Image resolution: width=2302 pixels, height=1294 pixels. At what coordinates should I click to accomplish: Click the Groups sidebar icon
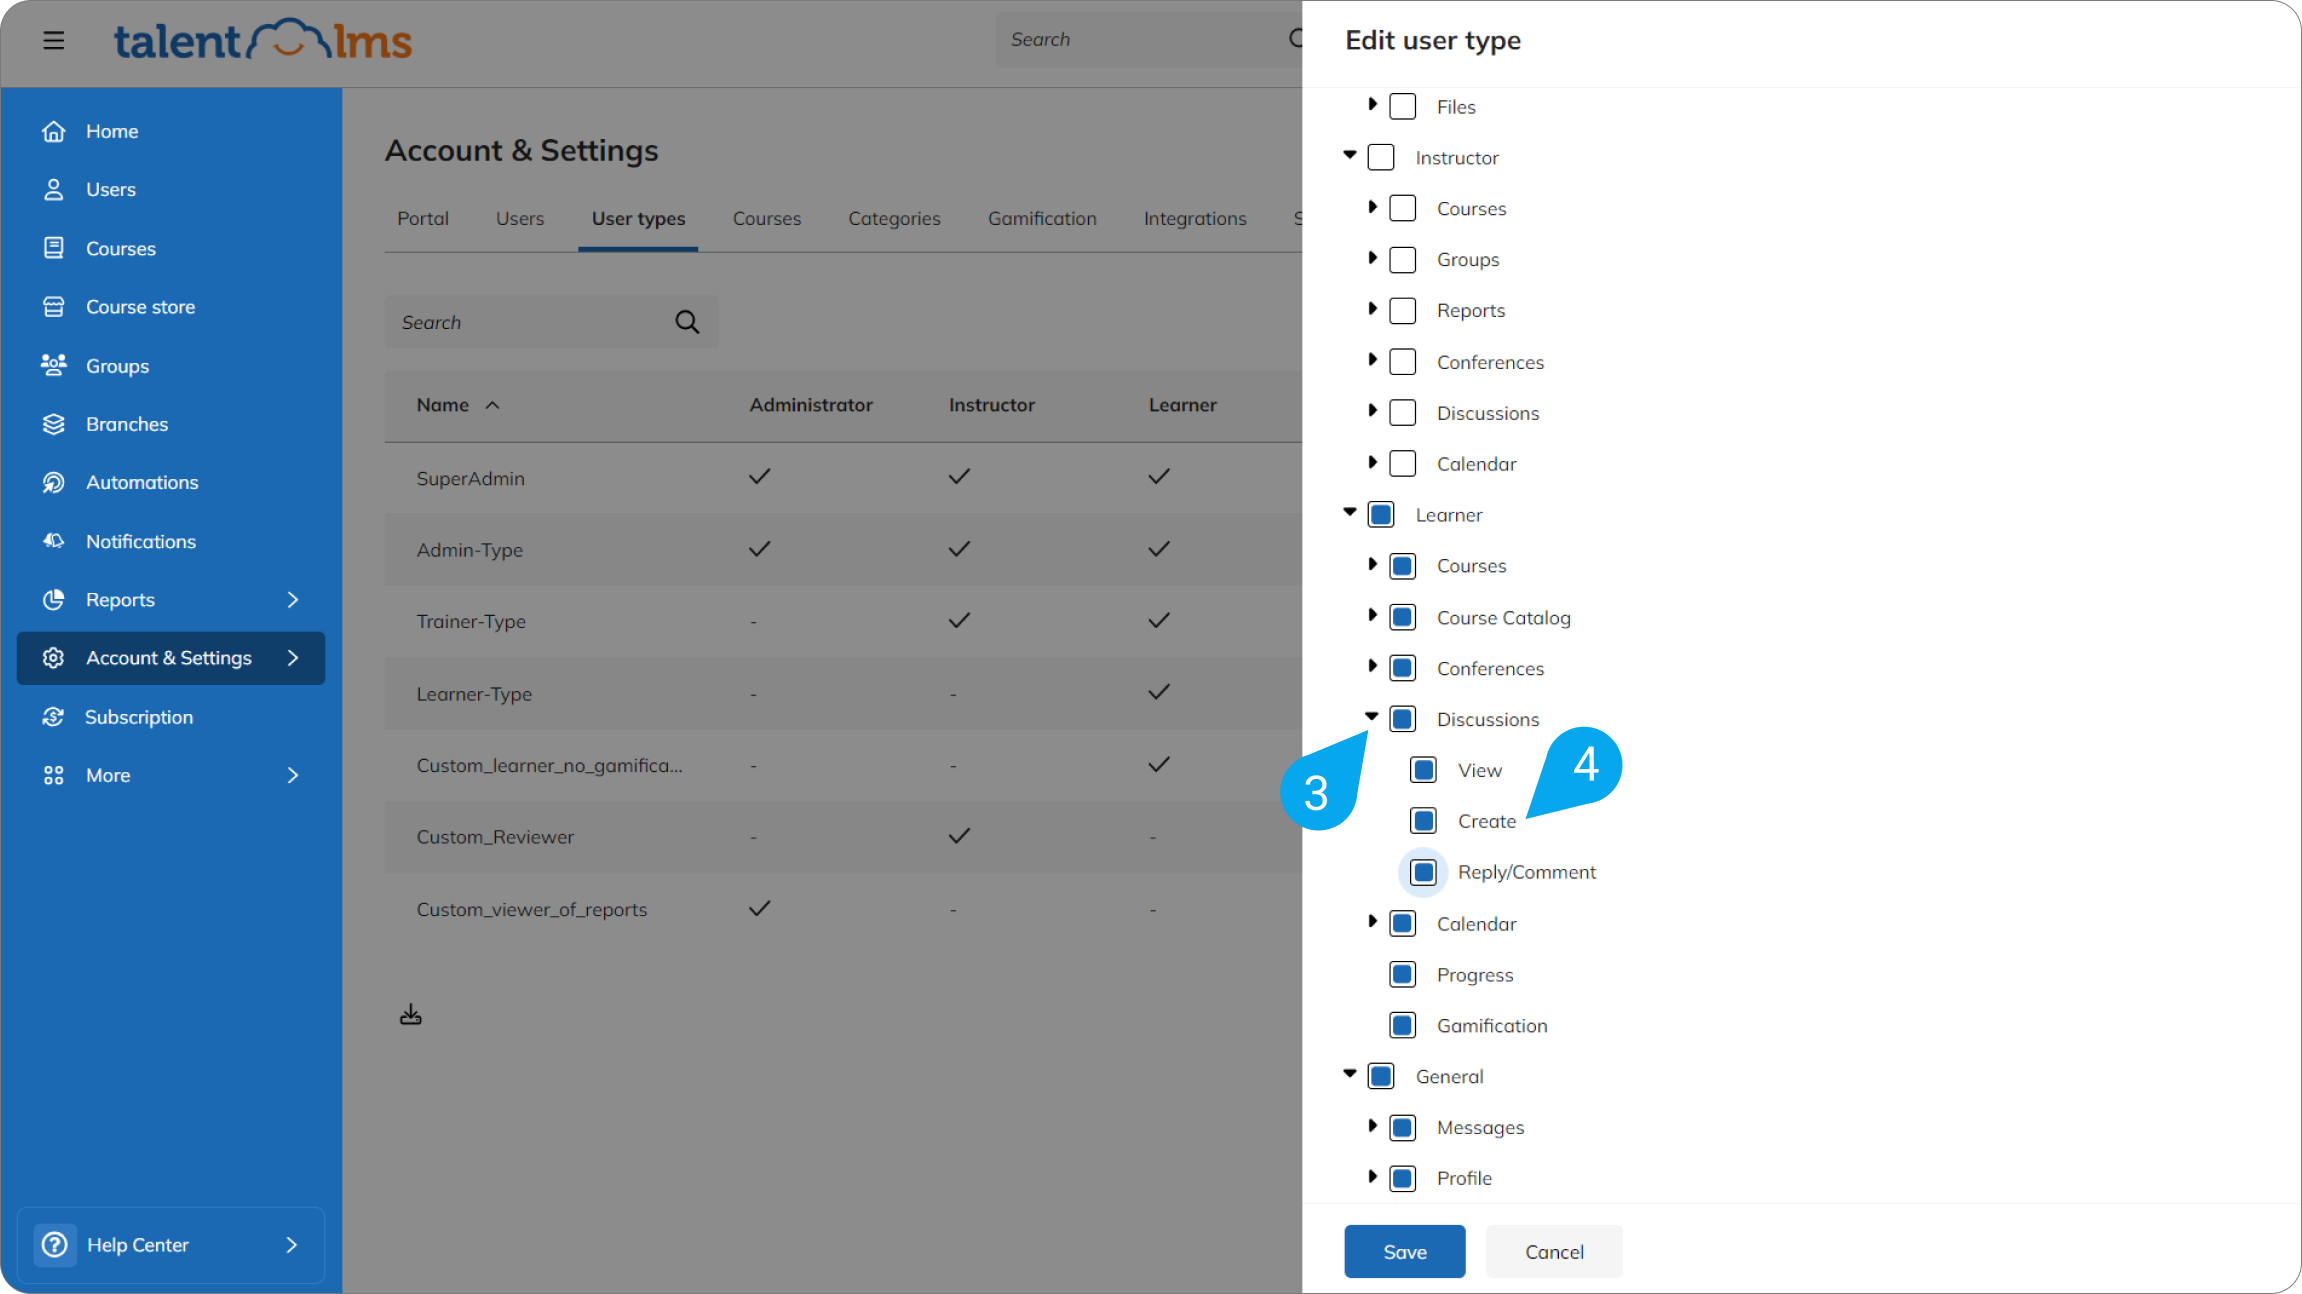coord(54,365)
